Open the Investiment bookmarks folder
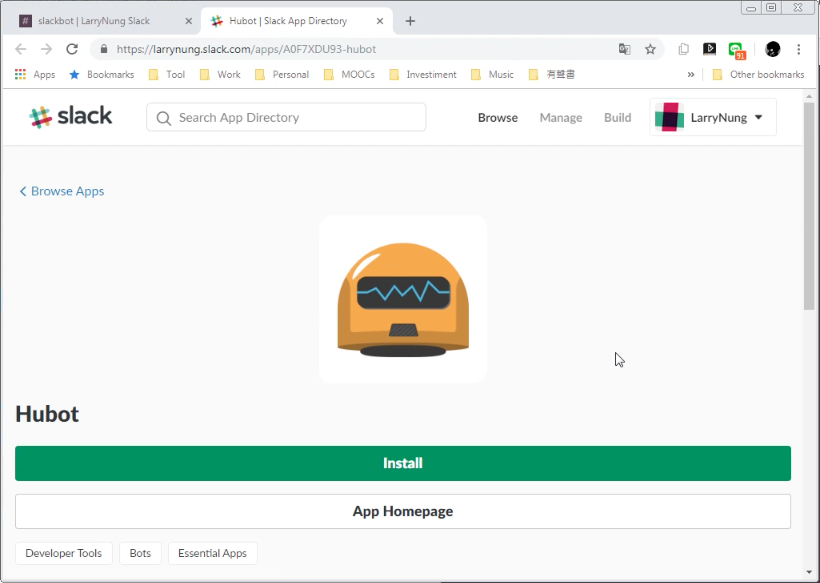This screenshot has width=820, height=583. (x=423, y=75)
